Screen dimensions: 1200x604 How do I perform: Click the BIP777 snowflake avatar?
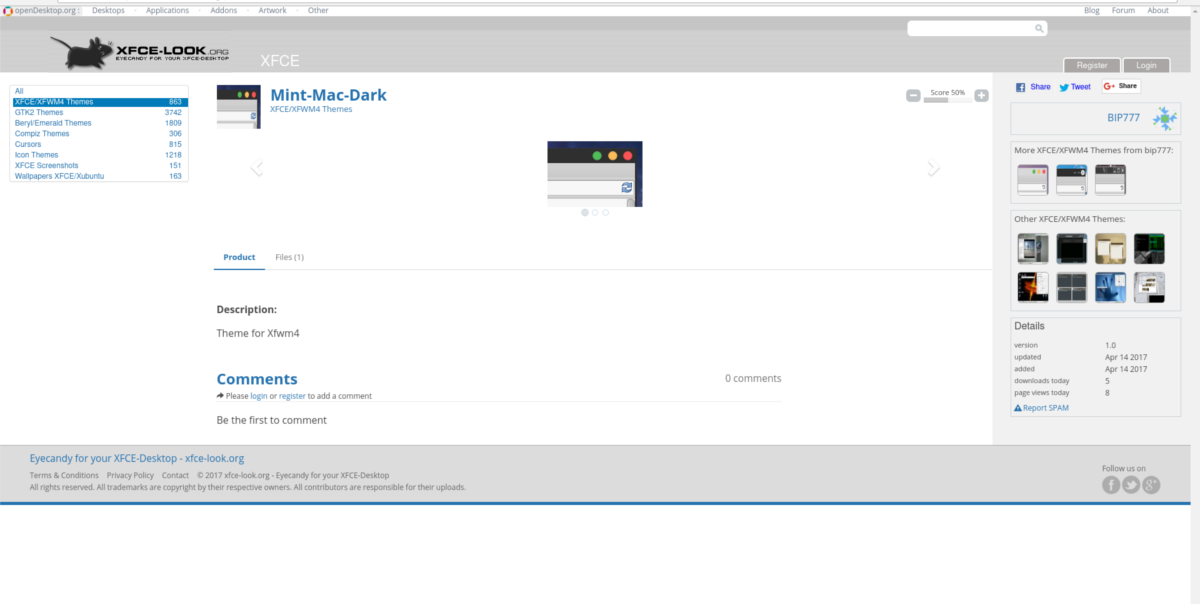[x=1164, y=119]
